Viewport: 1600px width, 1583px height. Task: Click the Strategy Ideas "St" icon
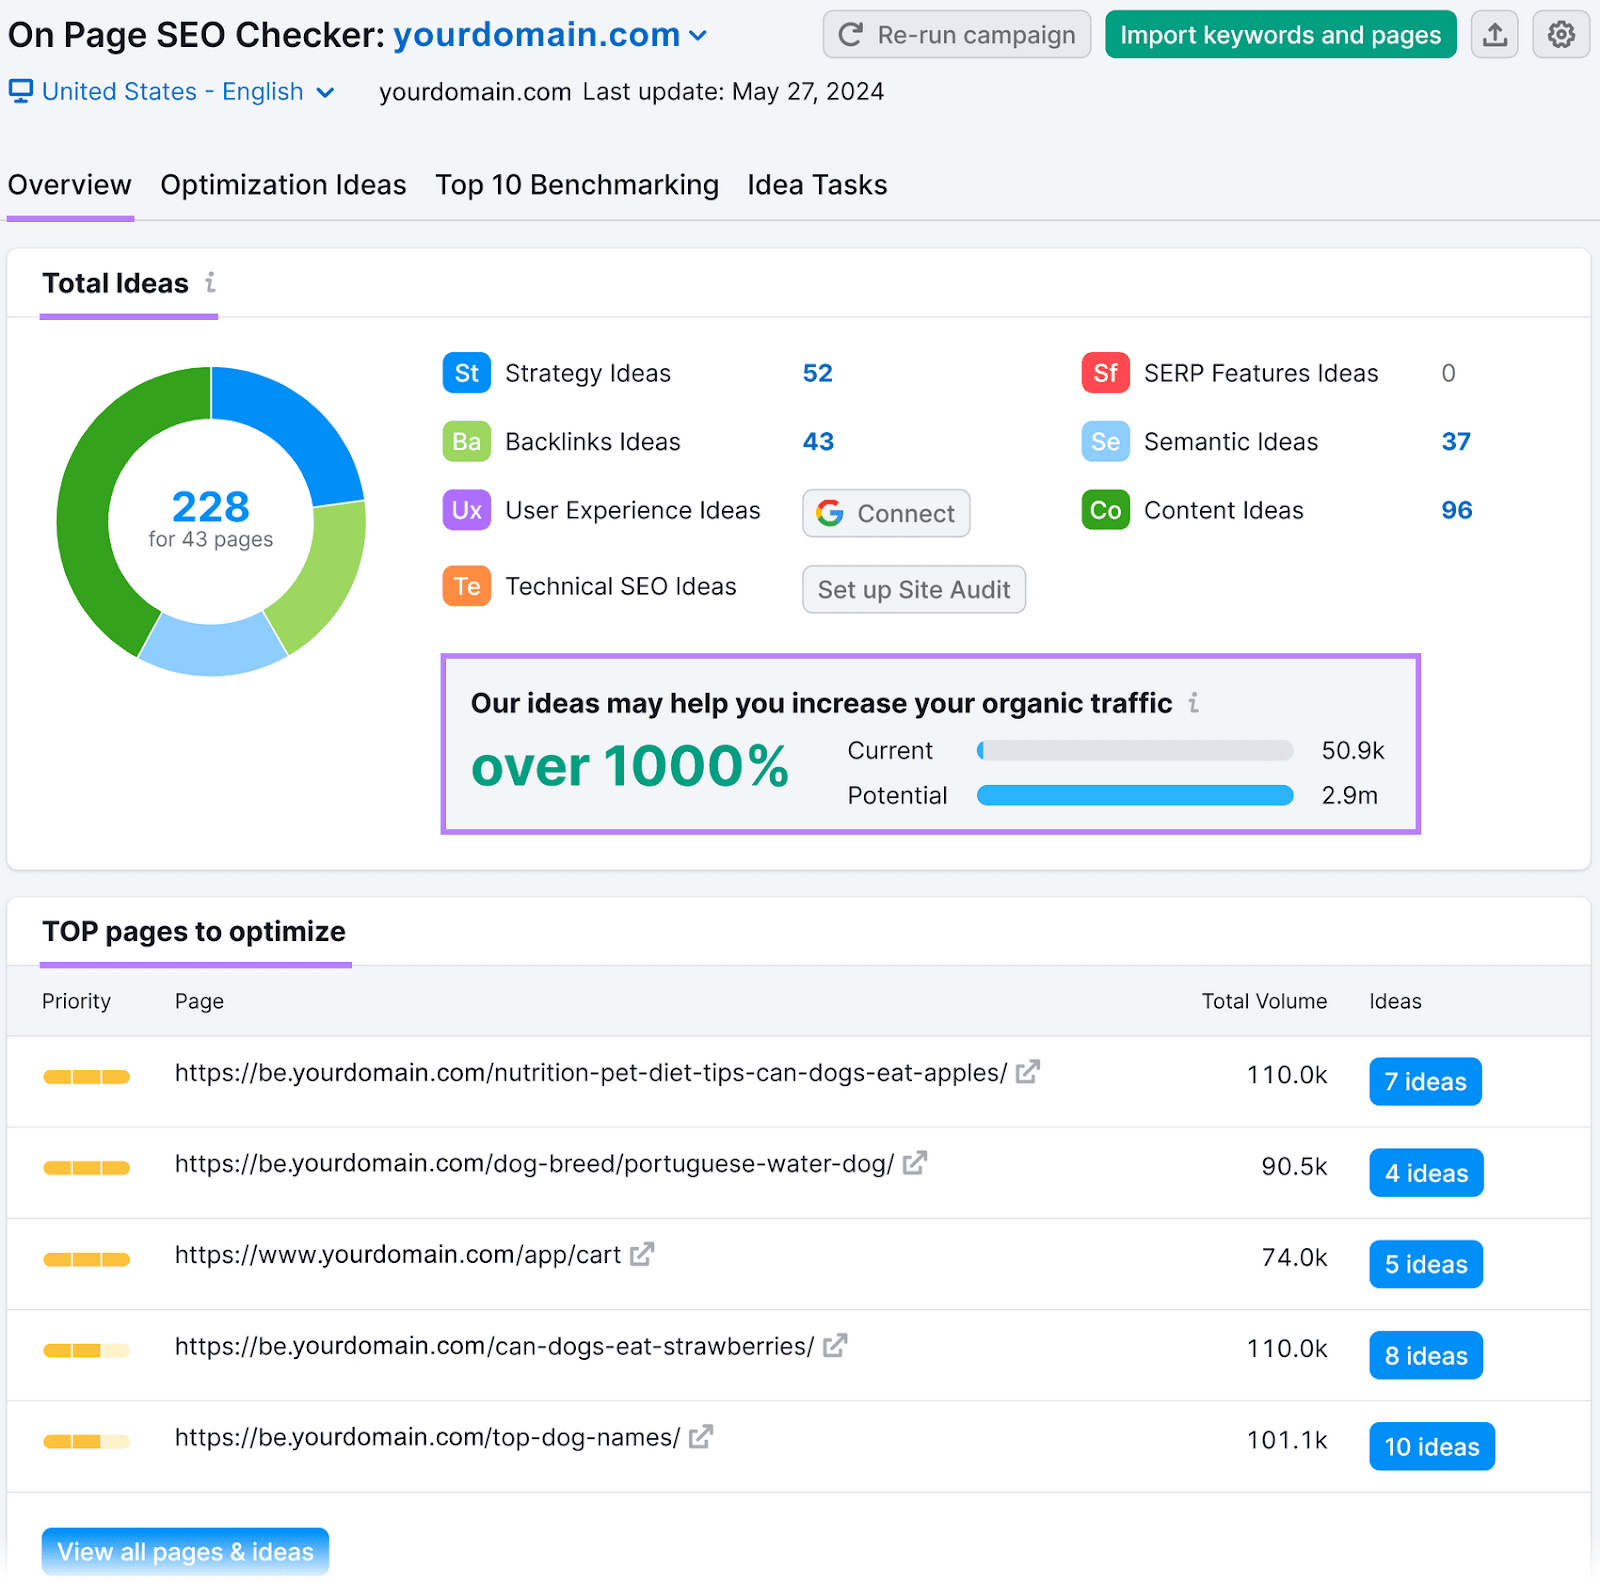[x=466, y=372]
